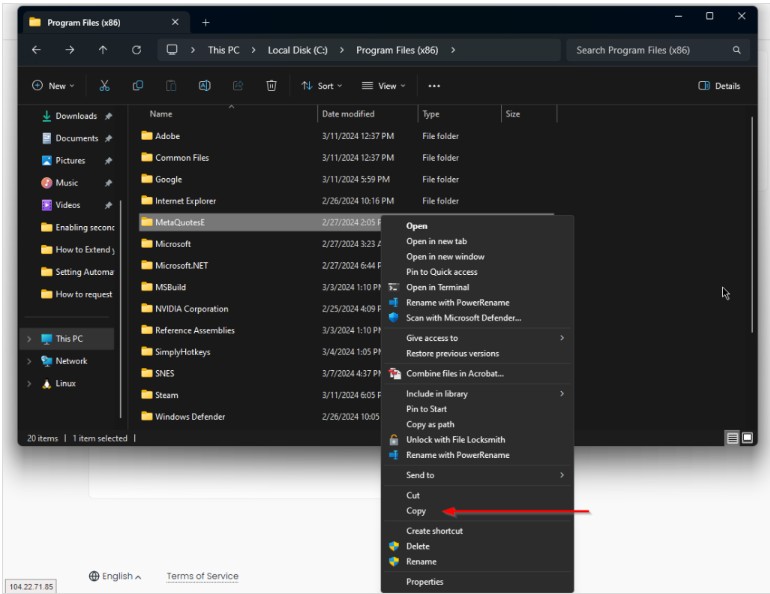Image resolution: width=770 pixels, height=594 pixels.
Task: Go back with the left arrow button
Action: coord(36,50)
